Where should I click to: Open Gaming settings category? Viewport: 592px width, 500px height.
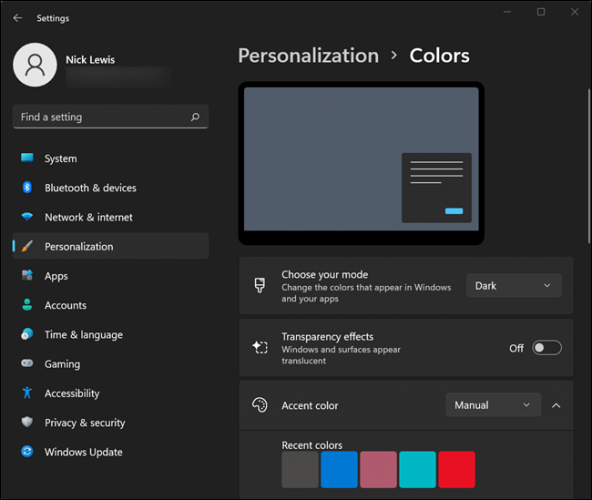point(111,364)
